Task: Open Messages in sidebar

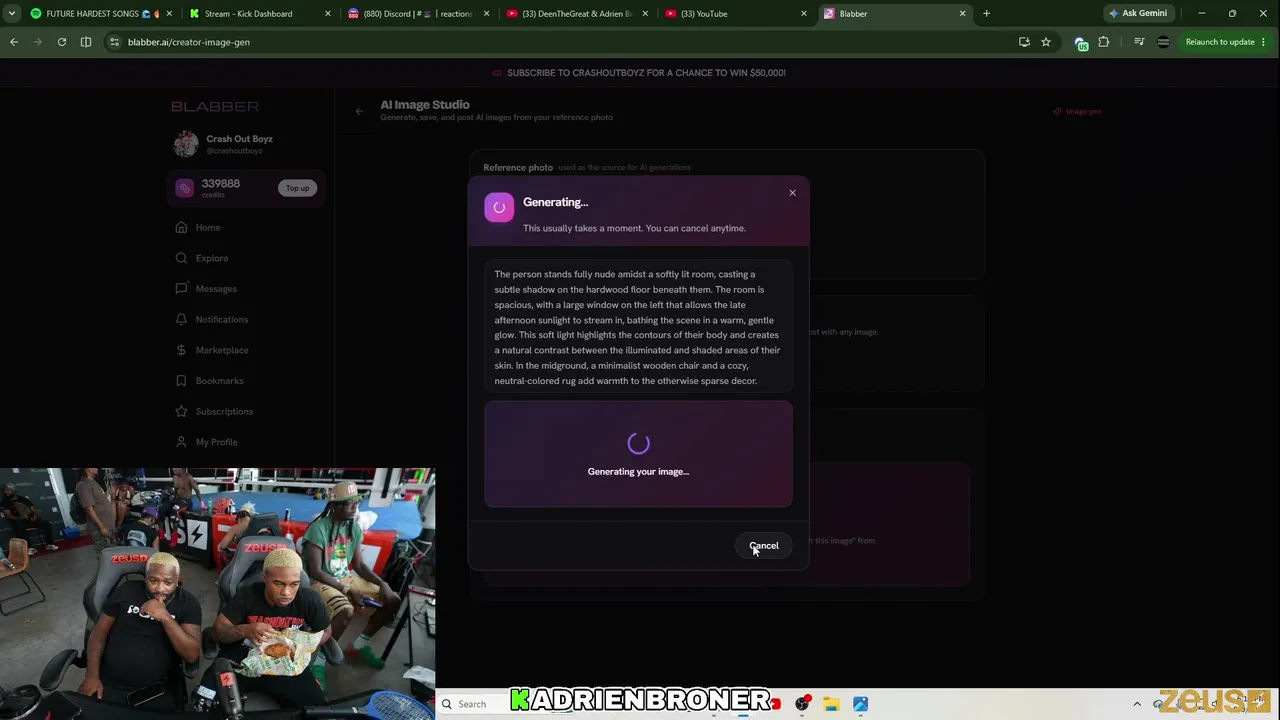Action: pyautogui.click(x=216, y=289)
